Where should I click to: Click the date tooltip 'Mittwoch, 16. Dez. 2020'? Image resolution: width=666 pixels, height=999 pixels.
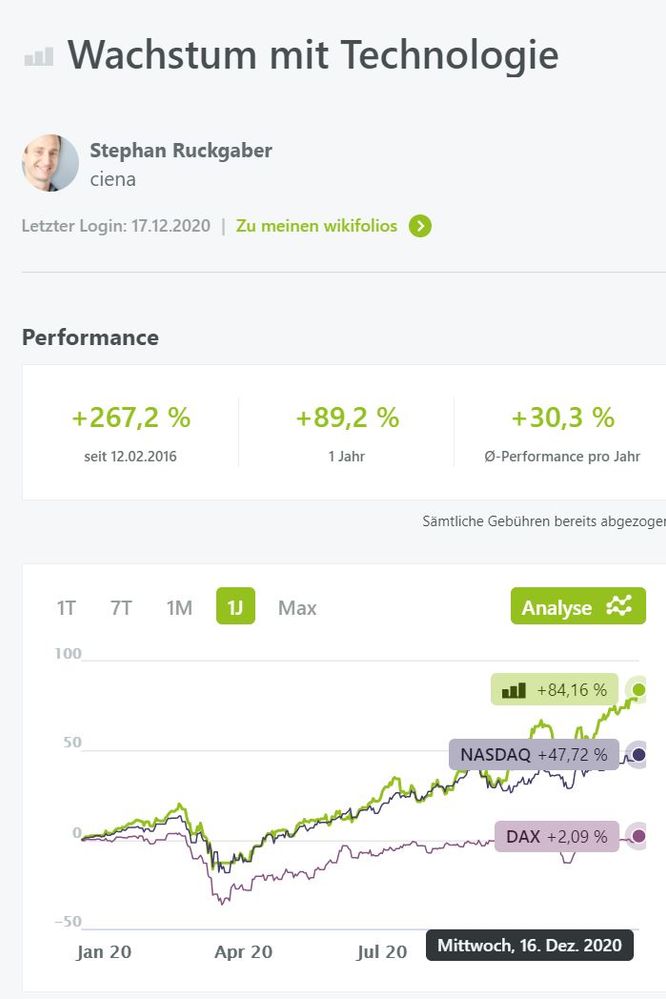click(x=529, y=945)
